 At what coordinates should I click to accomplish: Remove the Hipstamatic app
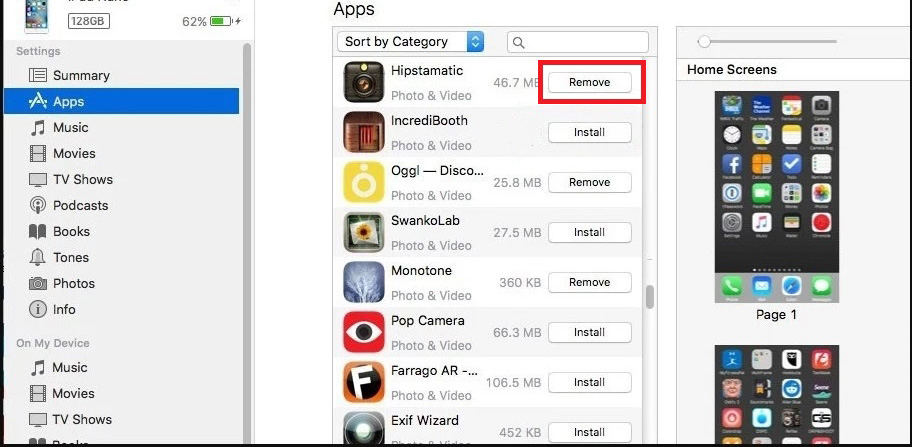coord(590,83)
